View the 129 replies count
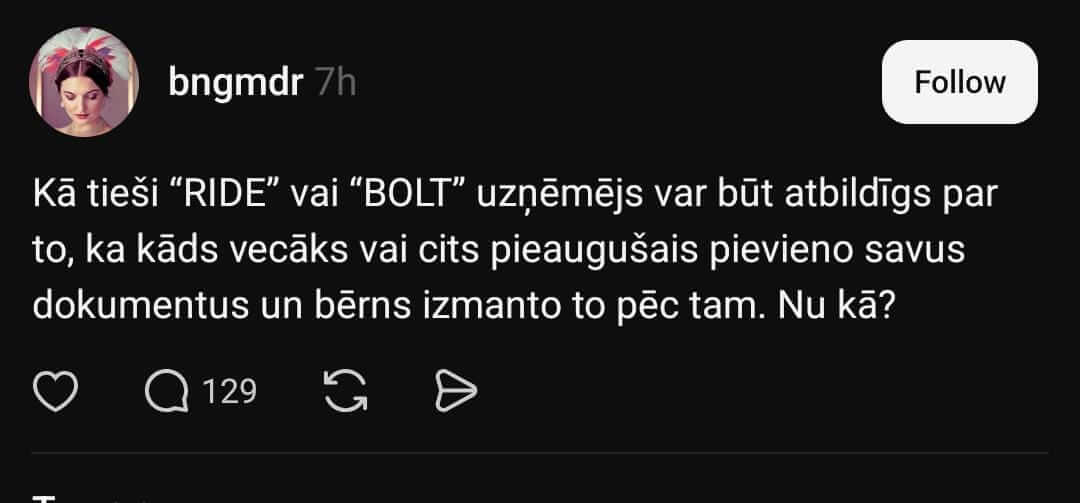 point(229,392)
